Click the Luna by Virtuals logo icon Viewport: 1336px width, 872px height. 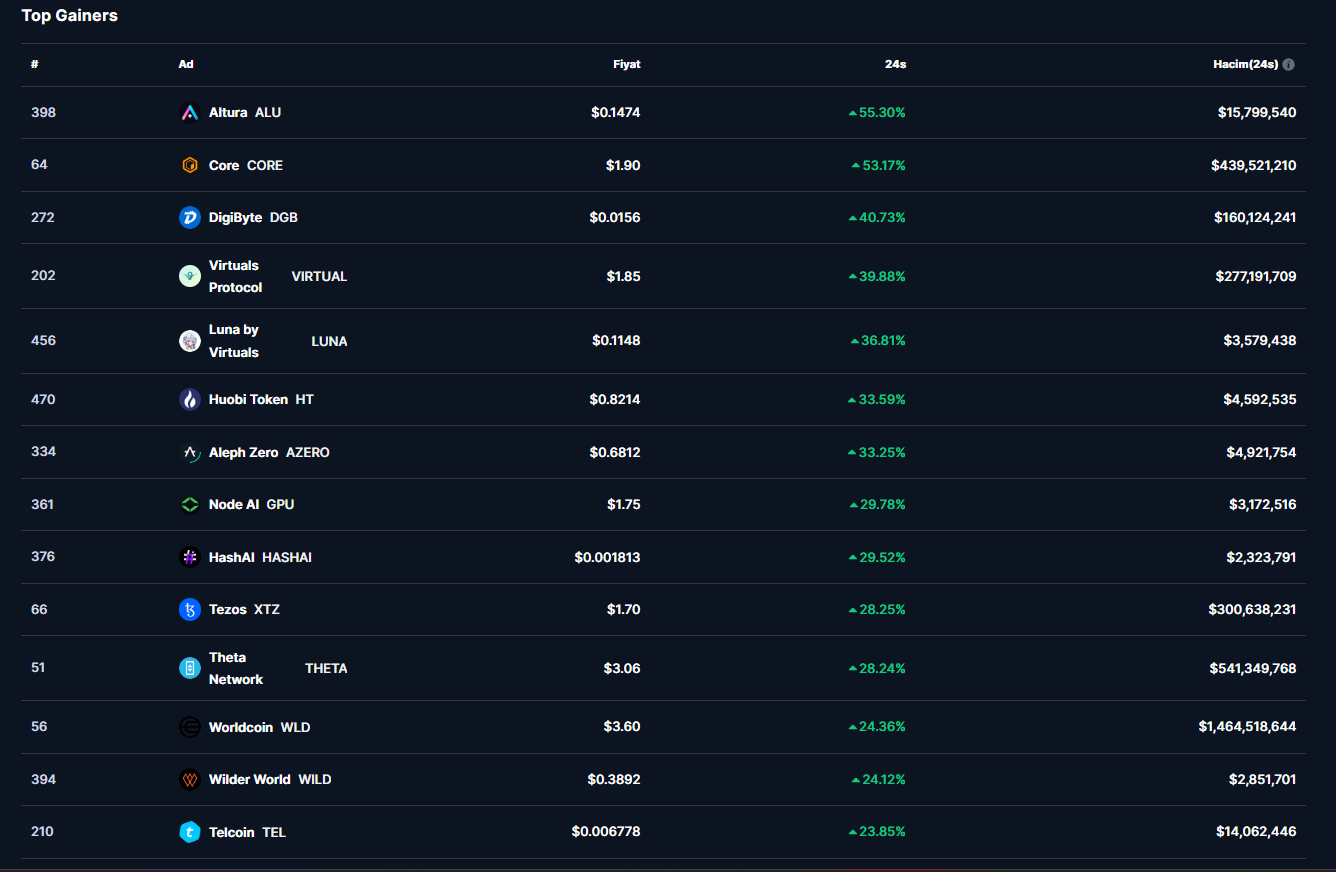pos(190,341)
